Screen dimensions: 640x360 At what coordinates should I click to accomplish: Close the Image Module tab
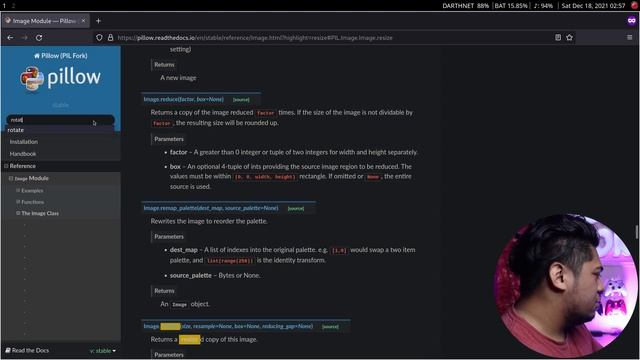pyautogui.click(x=83, y=20)
